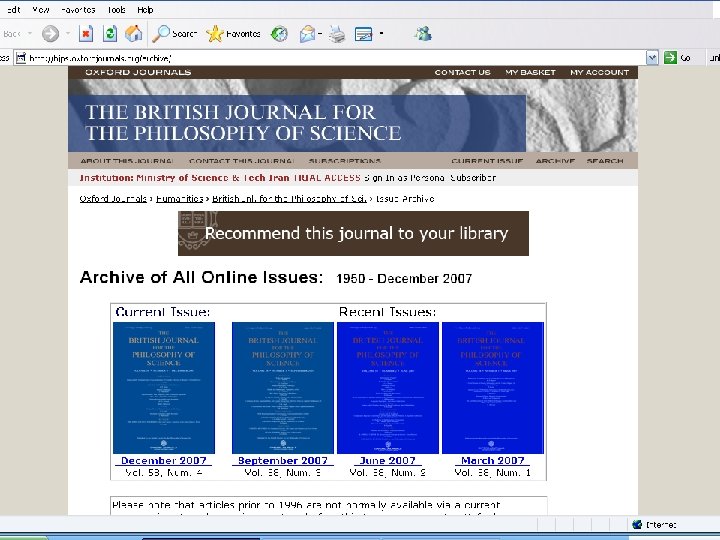Click the Mail envelope icon
The height and width of the screenshot is (540, 720).
[x=307, y=34]
